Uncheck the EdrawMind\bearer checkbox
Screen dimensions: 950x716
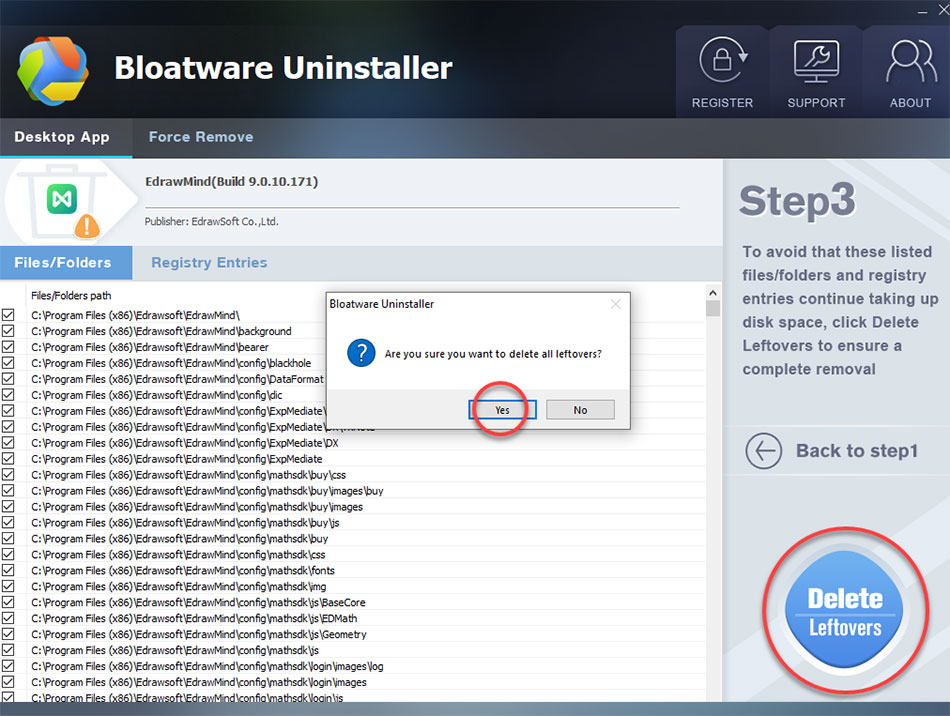[x=8, y=347]
